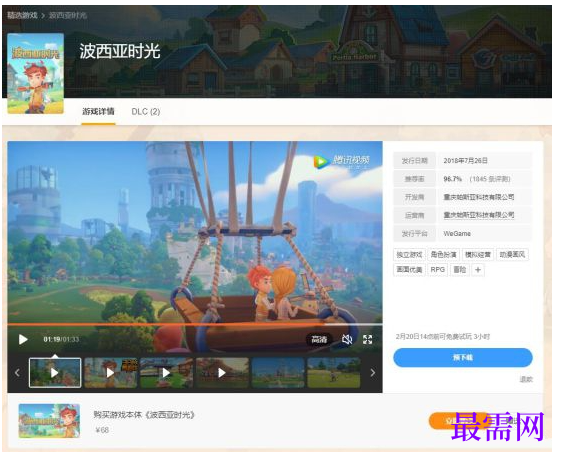Click the 01:19/01:33 video time display
Screen dimensions: 563x458
click(x=61, y=339)
